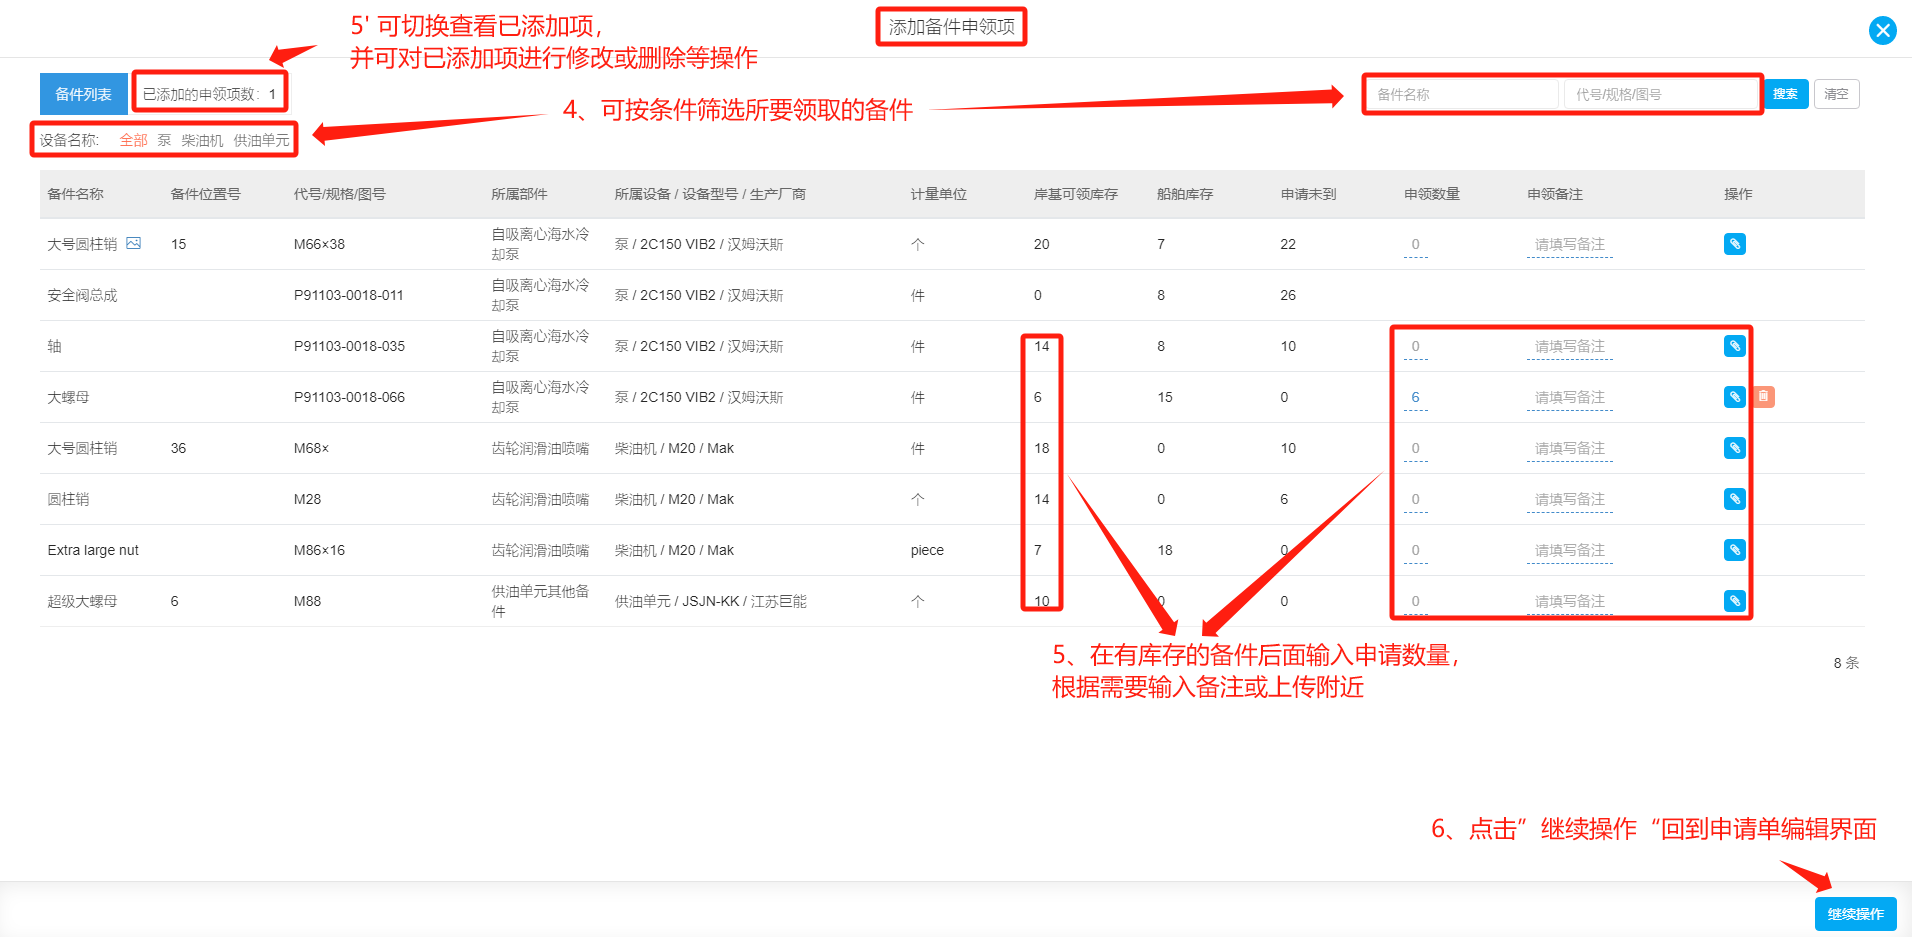Click the 清空 button

click(1836, 94)
